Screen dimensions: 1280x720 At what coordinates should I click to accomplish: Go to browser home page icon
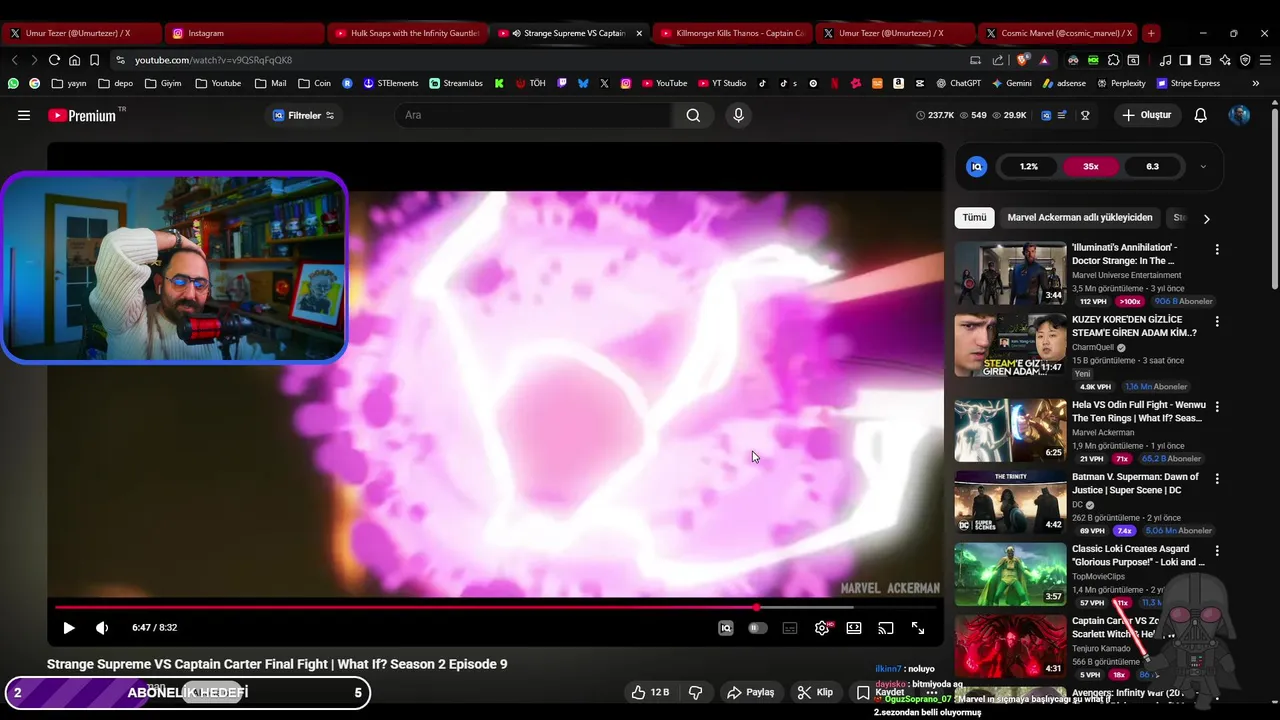(x=74, y=60)
